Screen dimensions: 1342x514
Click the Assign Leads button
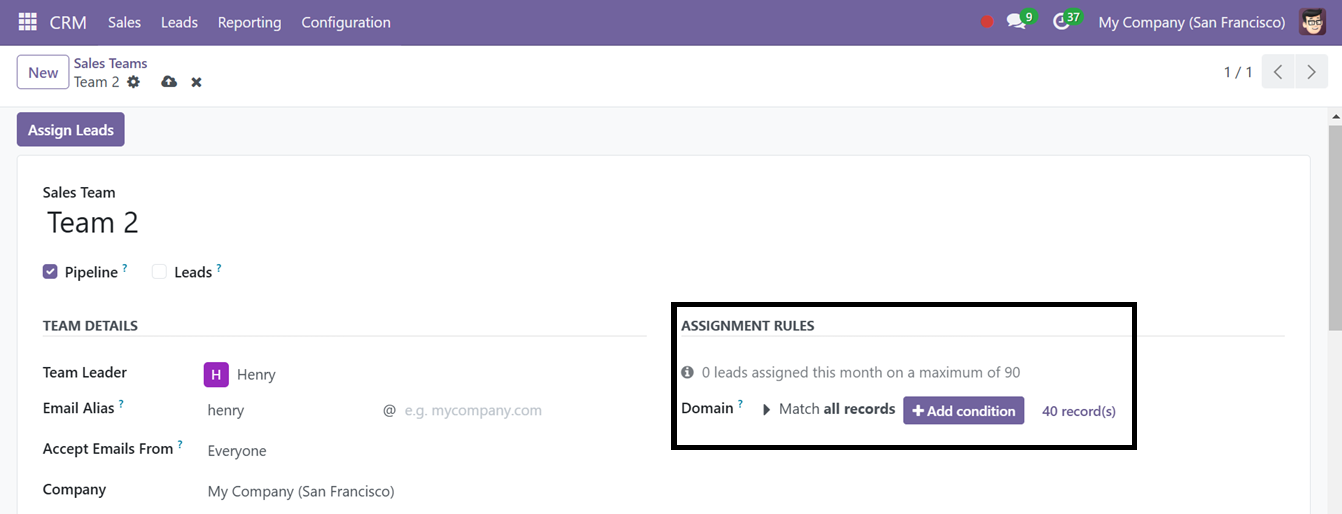click(71, 130)
